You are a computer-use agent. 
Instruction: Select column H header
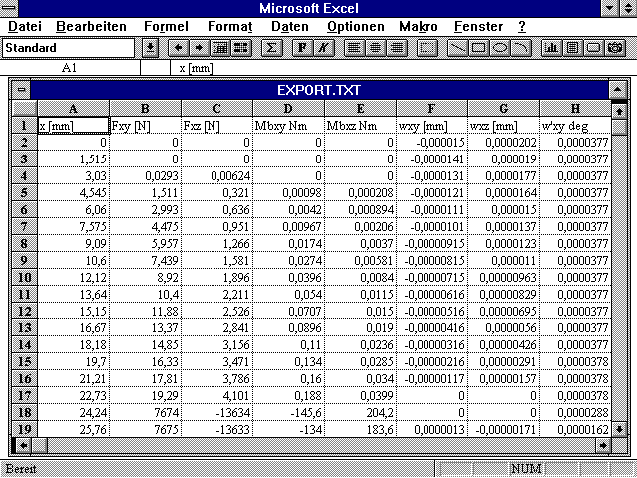(575, 108)
